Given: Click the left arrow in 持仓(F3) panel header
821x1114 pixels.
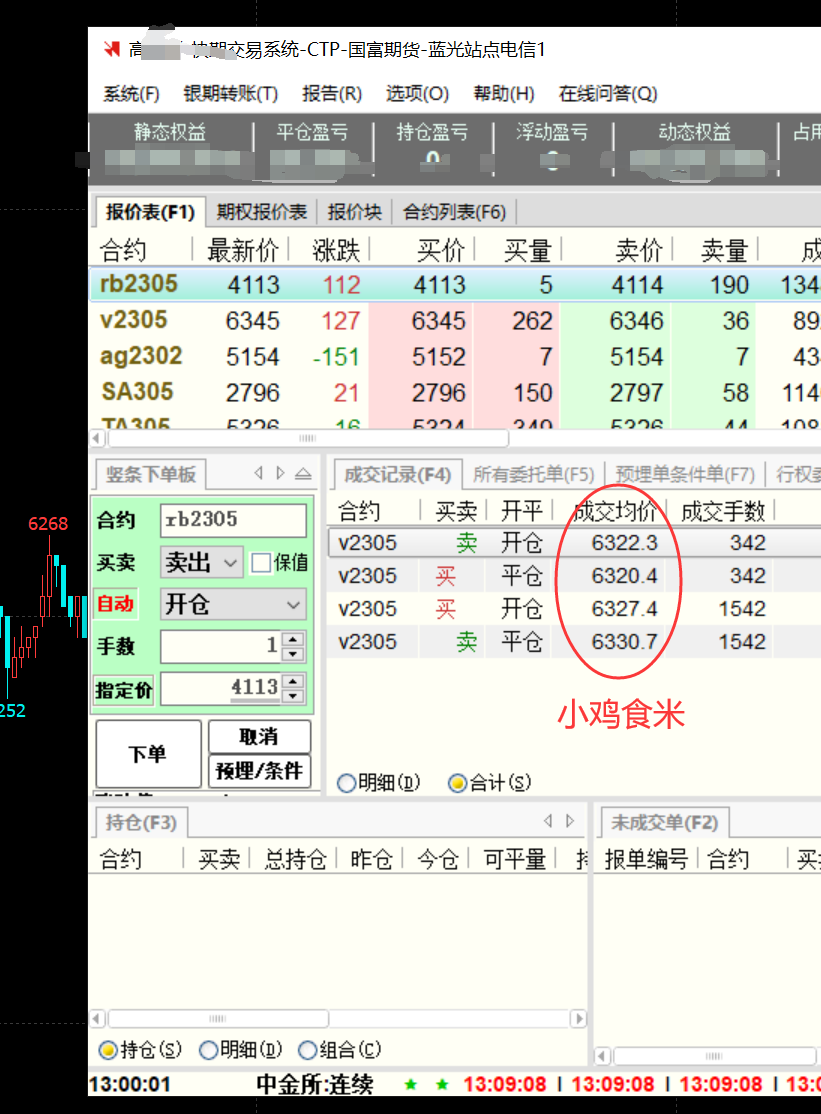Looking at the screenshot, I should (x=548, y=821).
